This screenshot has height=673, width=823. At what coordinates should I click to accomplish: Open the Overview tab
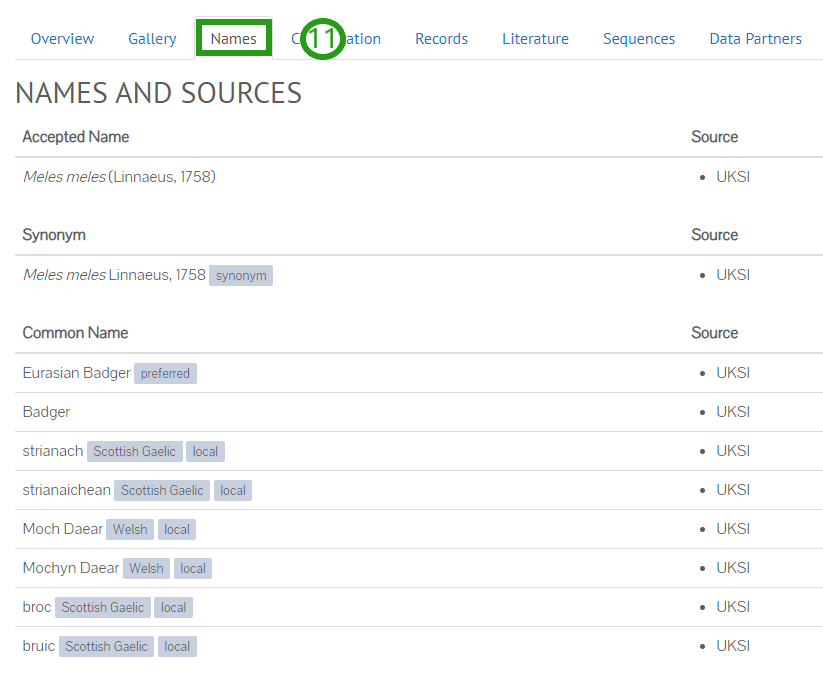(x=62, y=38)
